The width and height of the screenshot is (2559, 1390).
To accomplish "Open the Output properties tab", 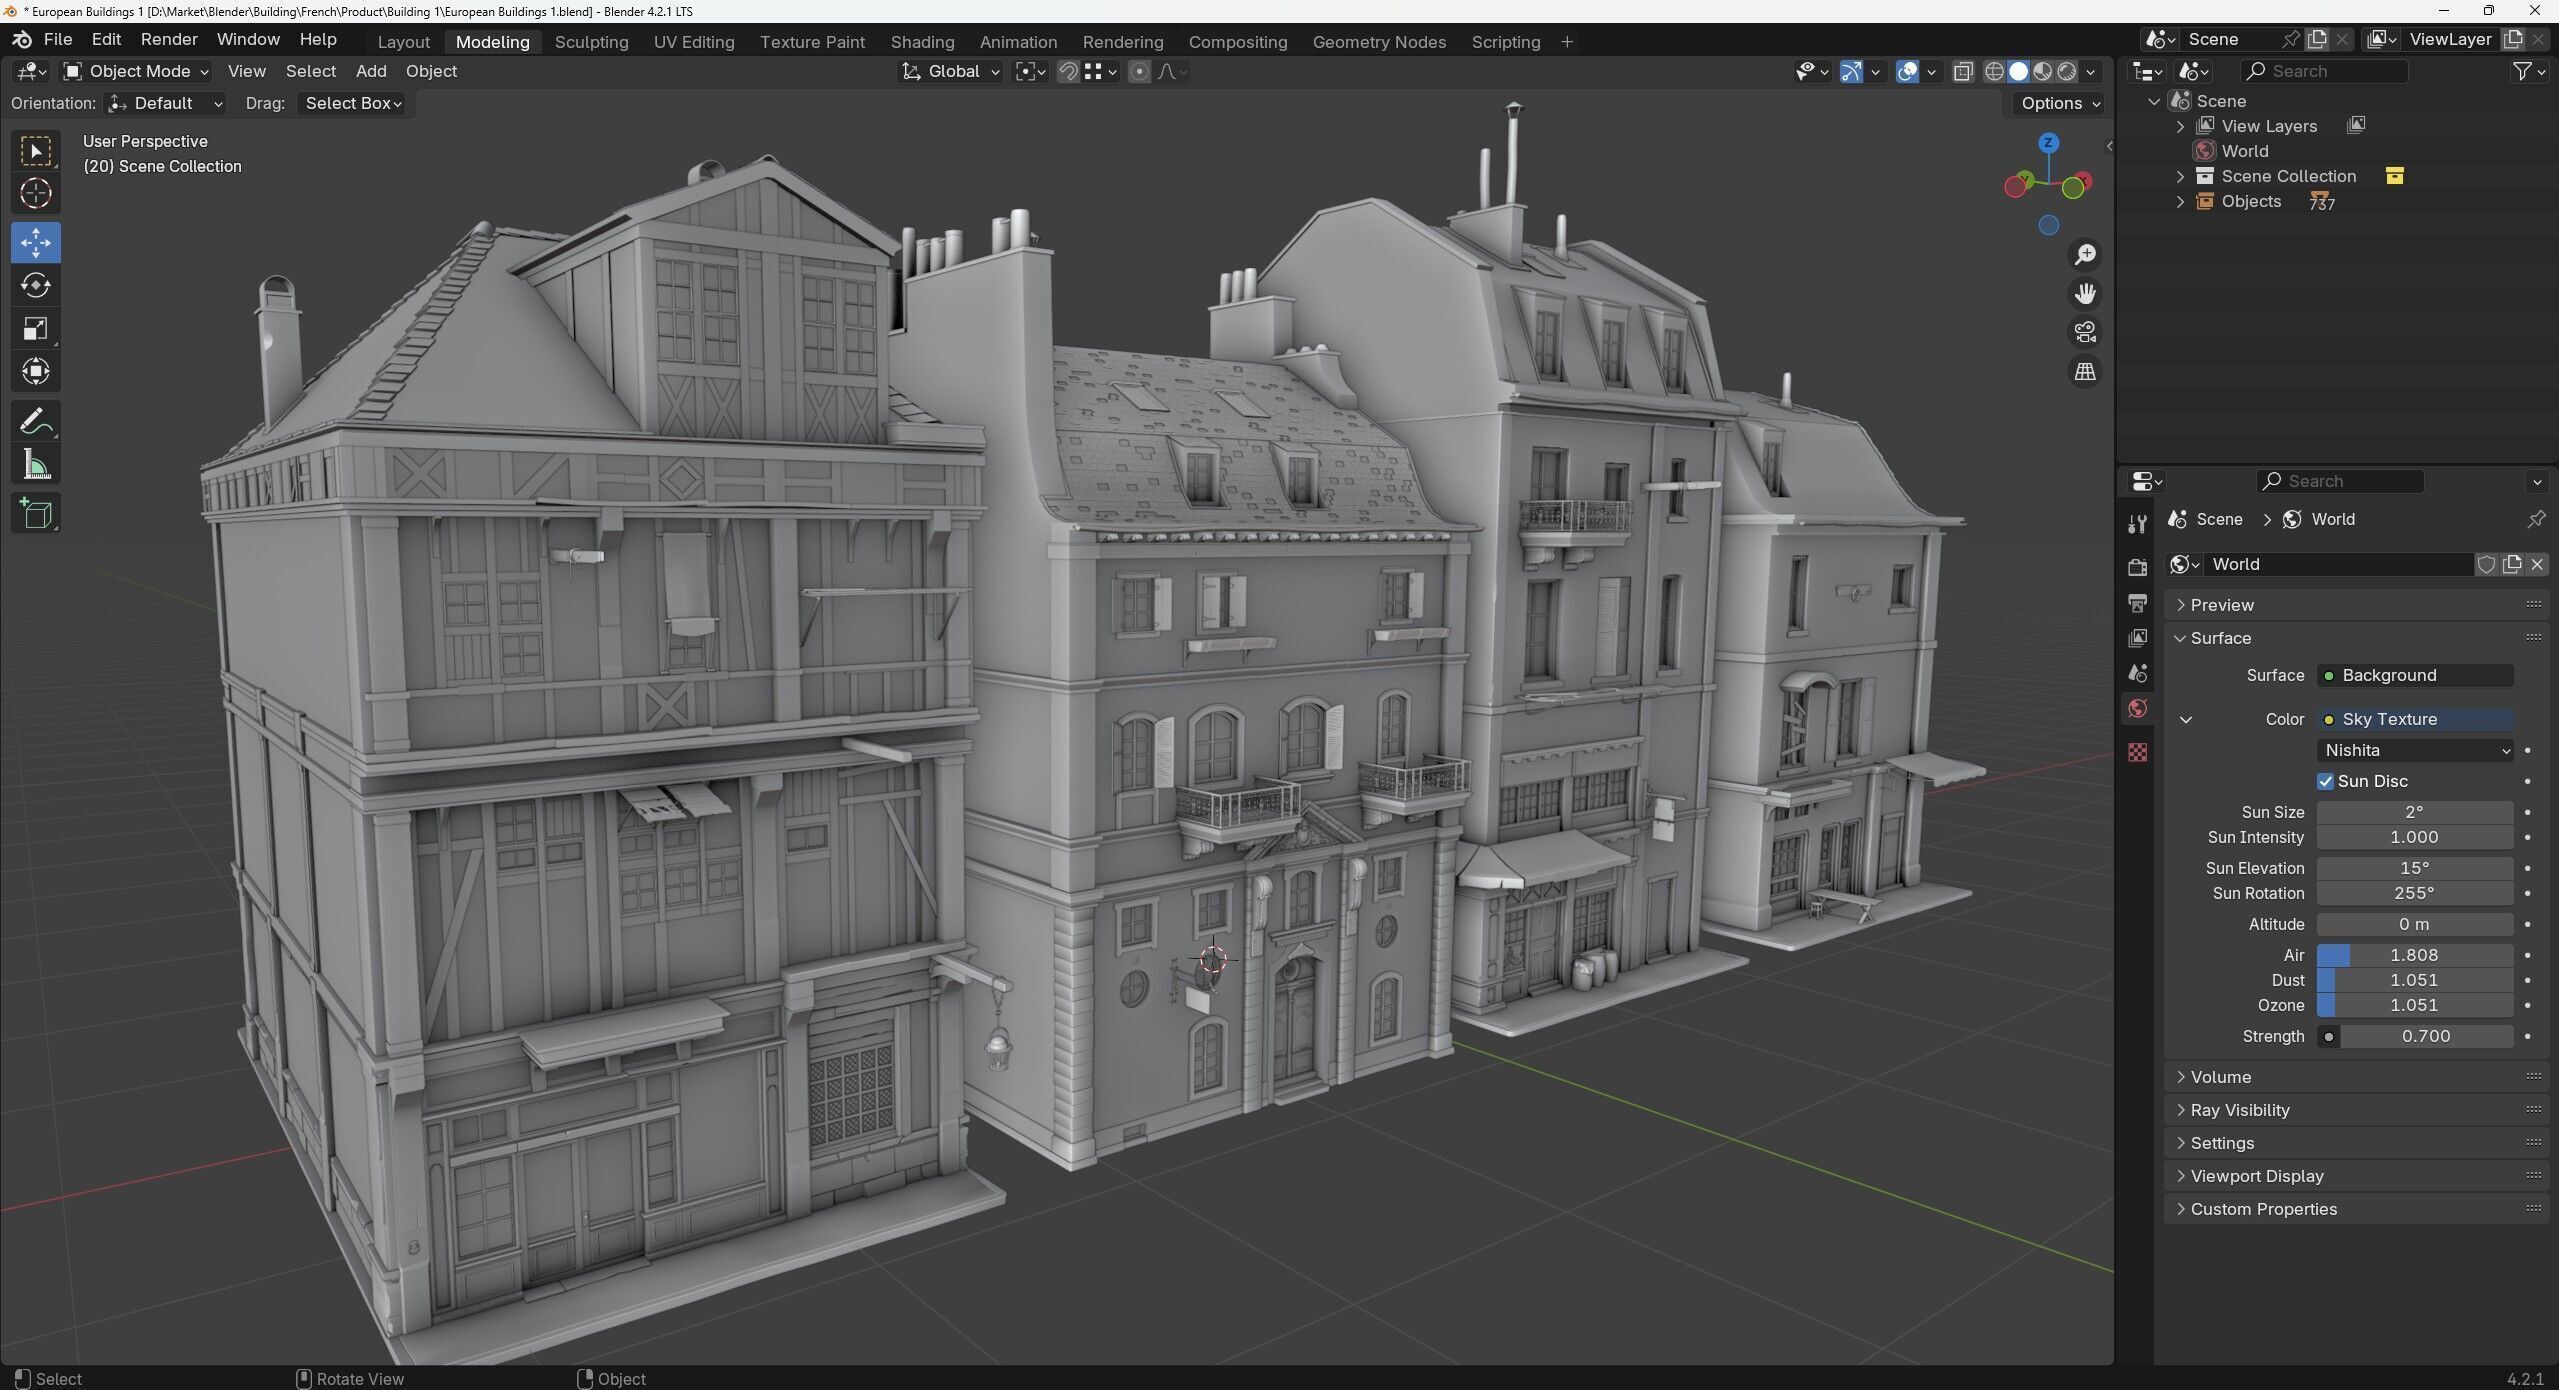I will pyautogui.click(x=2137, y=603).
